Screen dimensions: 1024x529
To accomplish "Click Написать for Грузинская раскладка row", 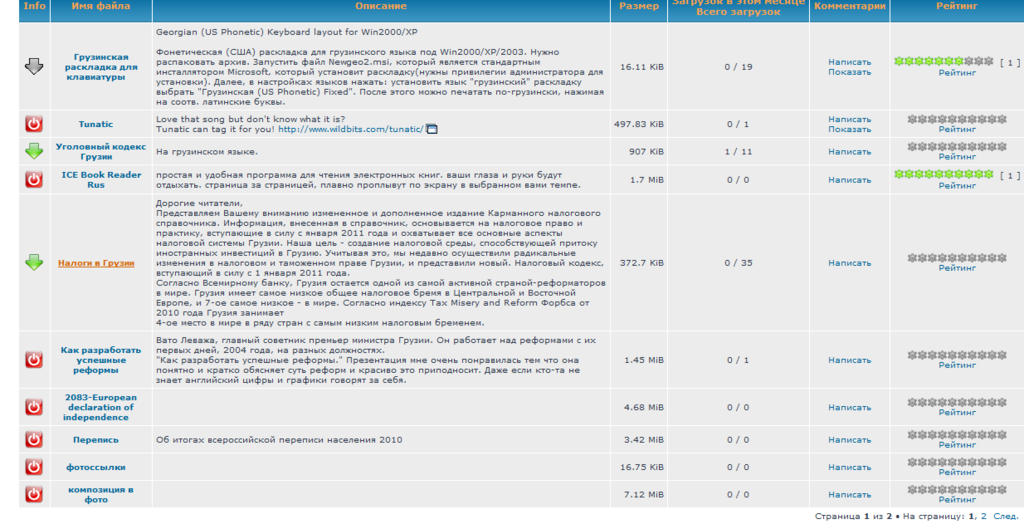I will 849,62.
